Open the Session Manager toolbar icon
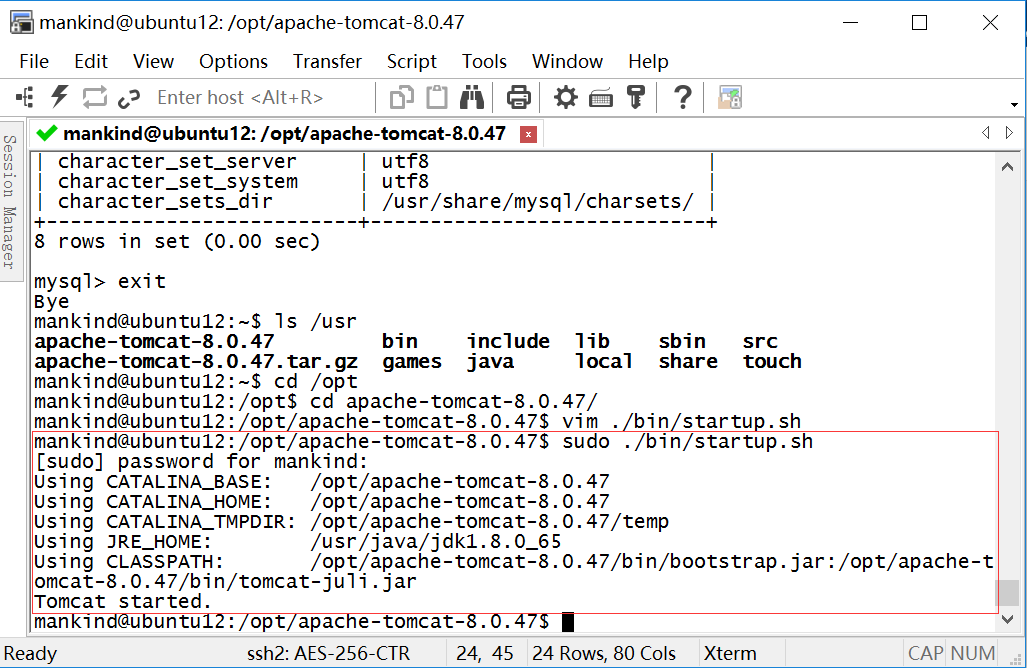 25,98
